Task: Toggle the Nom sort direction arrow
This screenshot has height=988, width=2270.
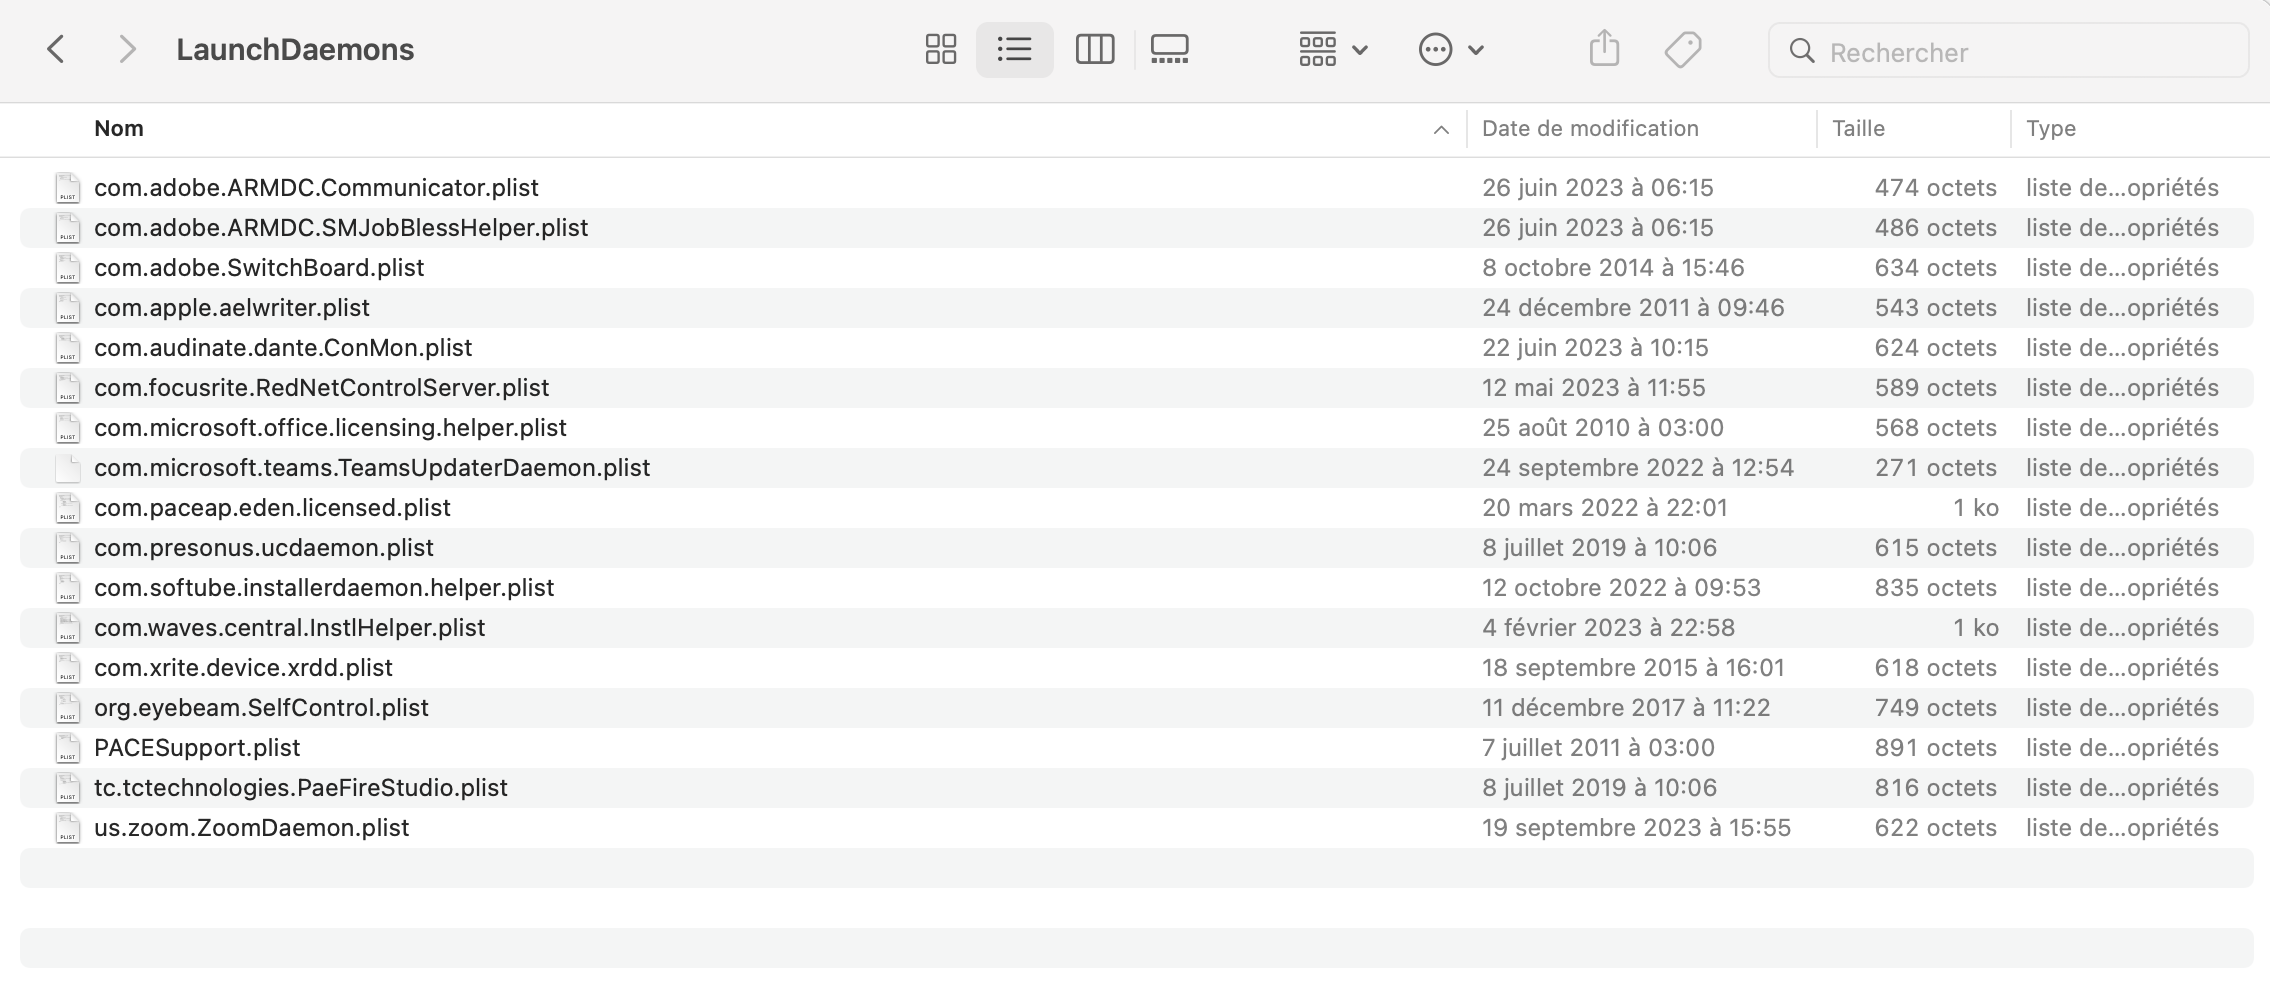Action: 1441,129
